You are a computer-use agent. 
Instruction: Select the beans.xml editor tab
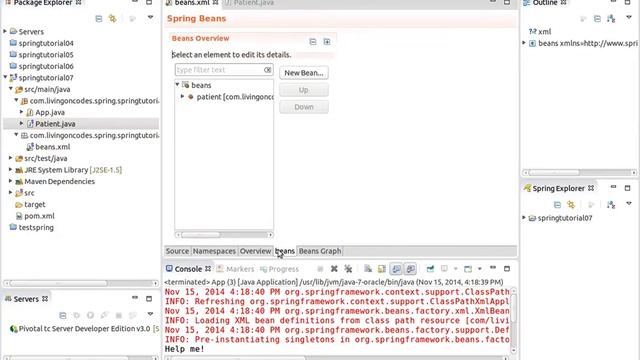click(x=192, y=3)
